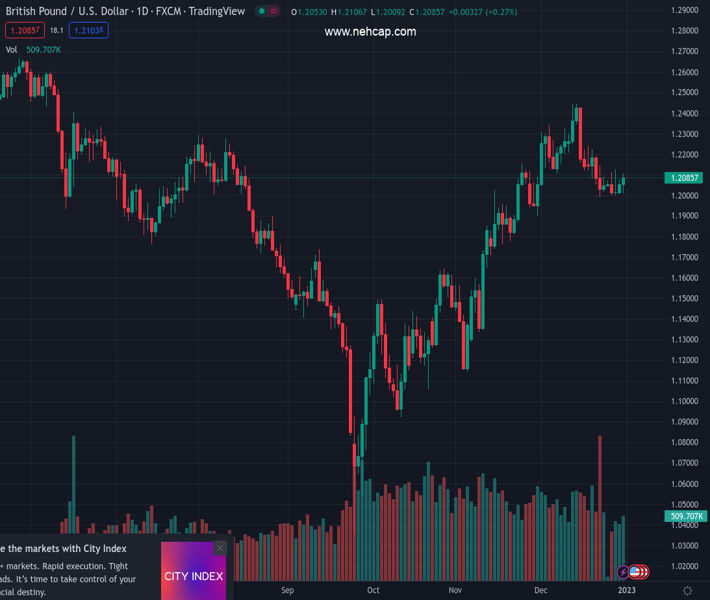Click the Vol indicator label
This screenshot has width=710, height=600.
11,49
